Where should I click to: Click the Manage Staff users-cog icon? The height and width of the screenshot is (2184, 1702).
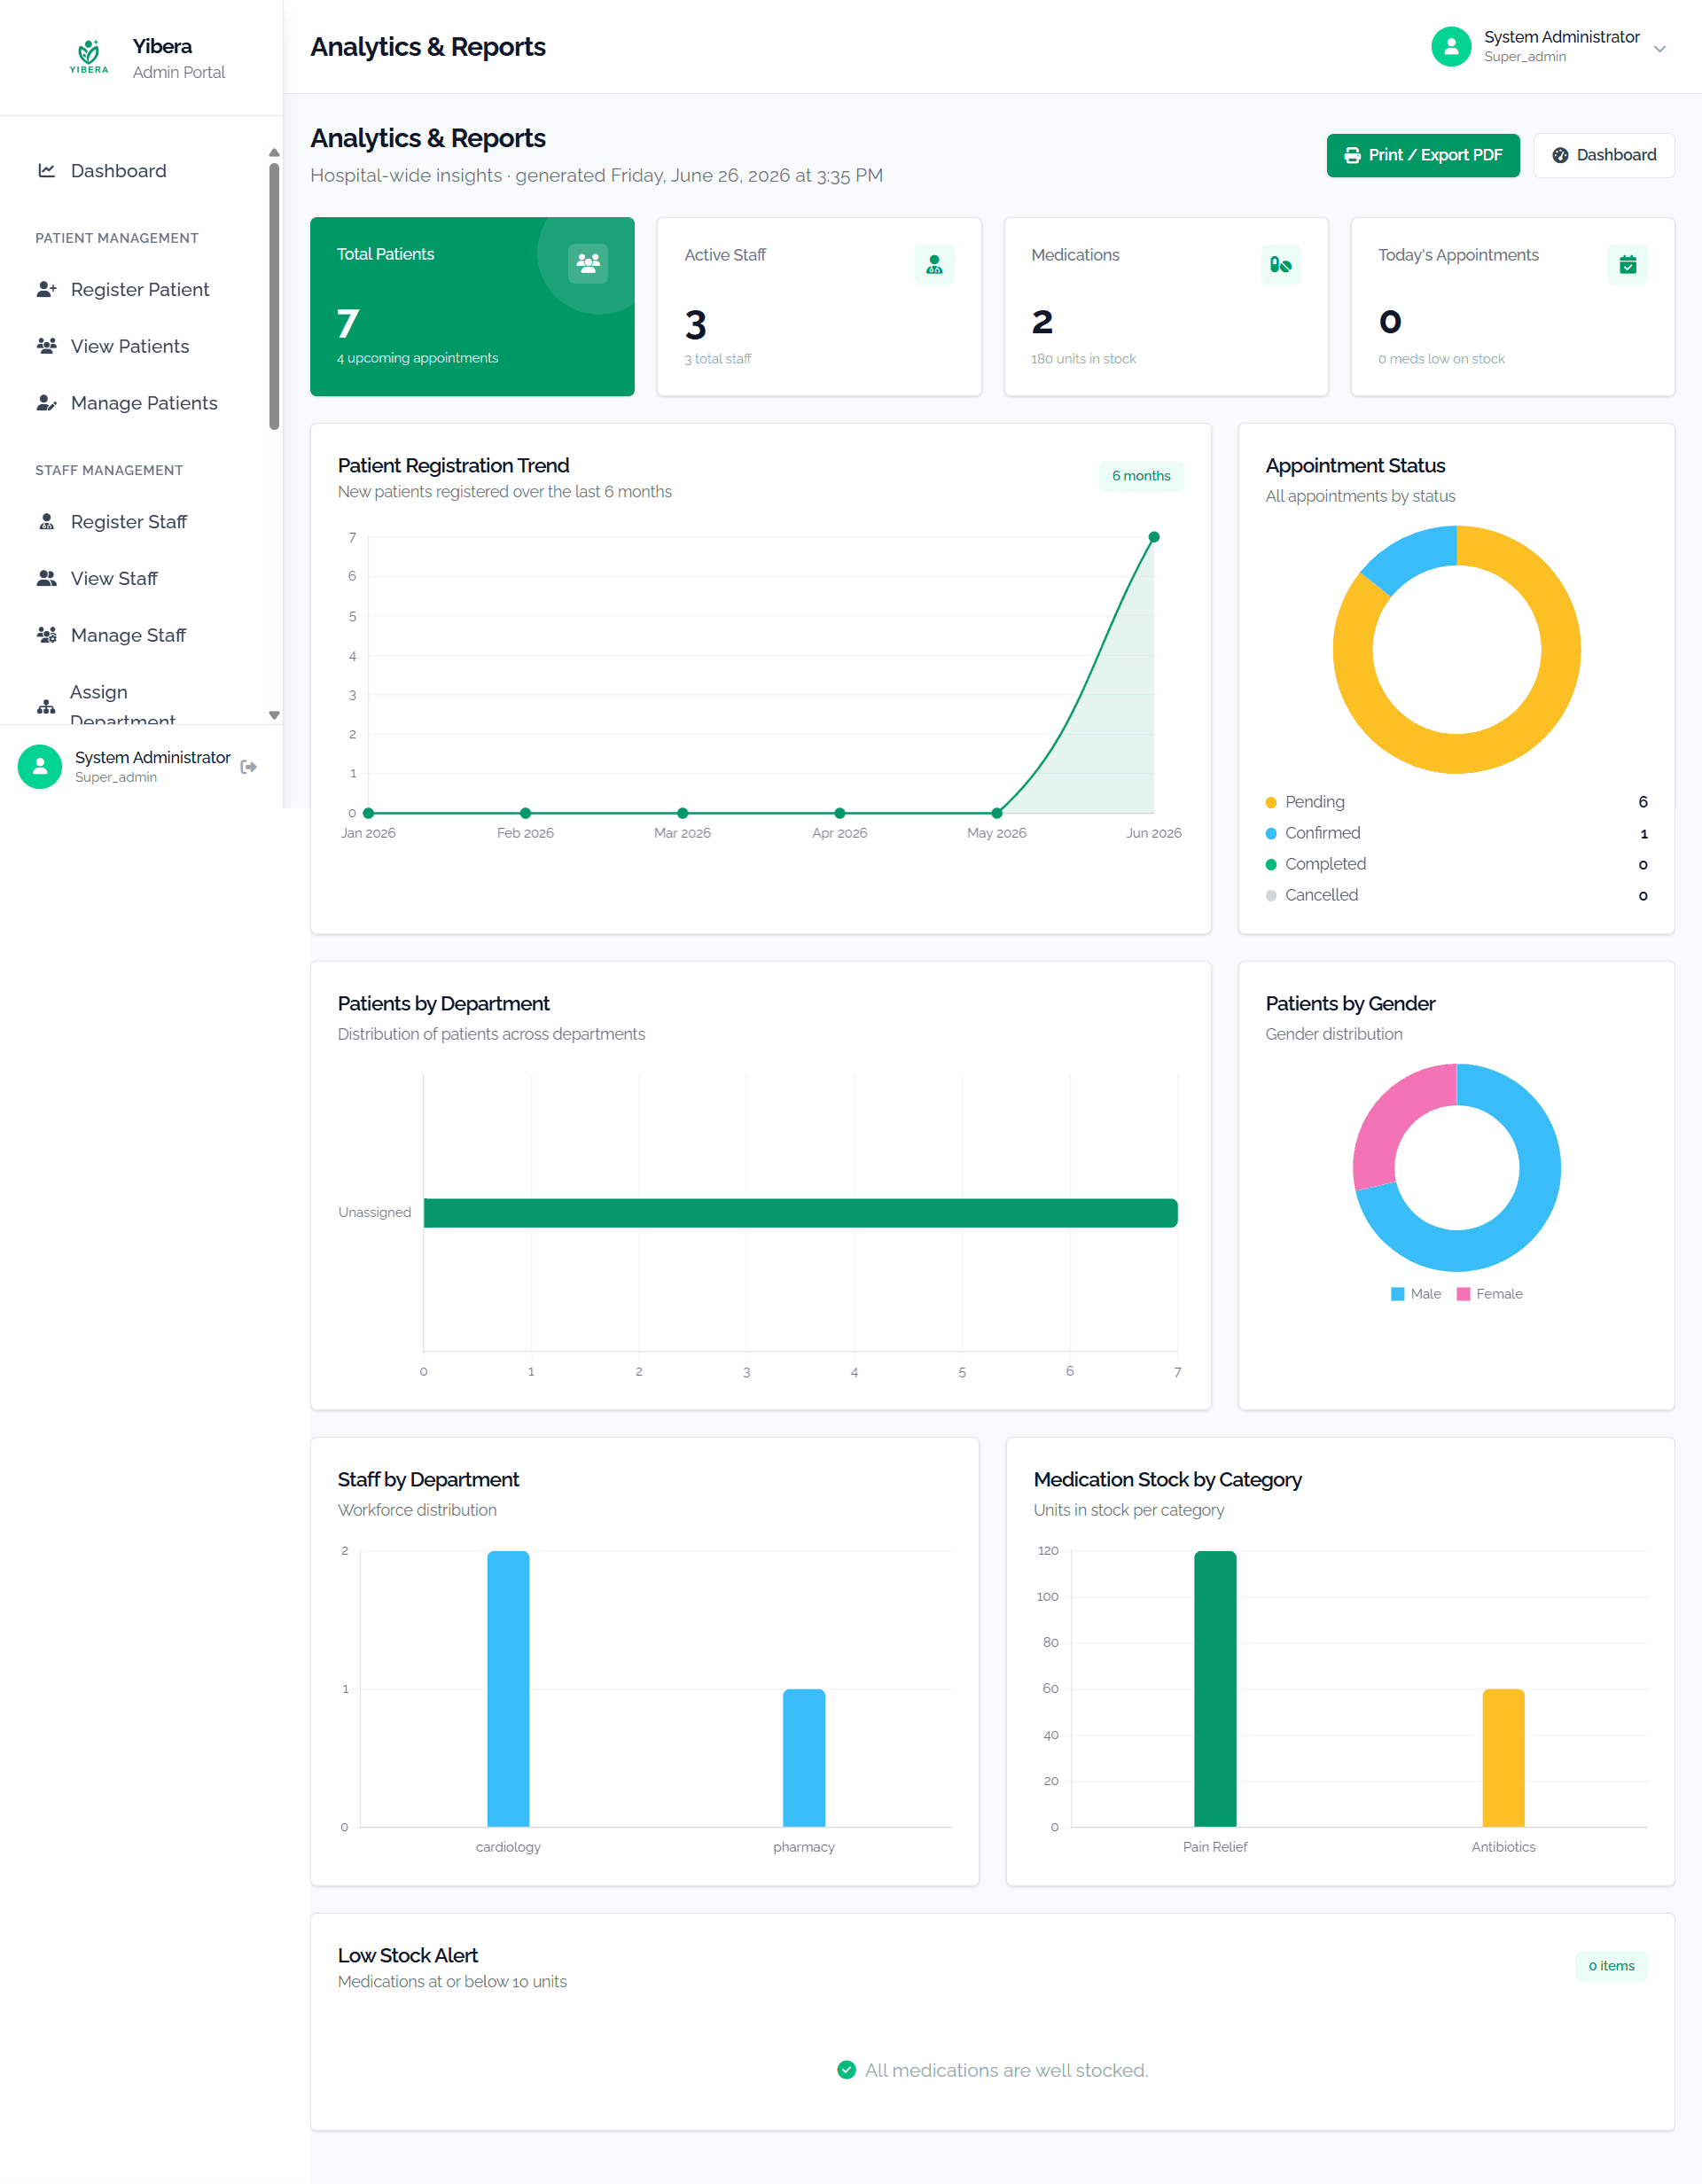tap(47, 636)
